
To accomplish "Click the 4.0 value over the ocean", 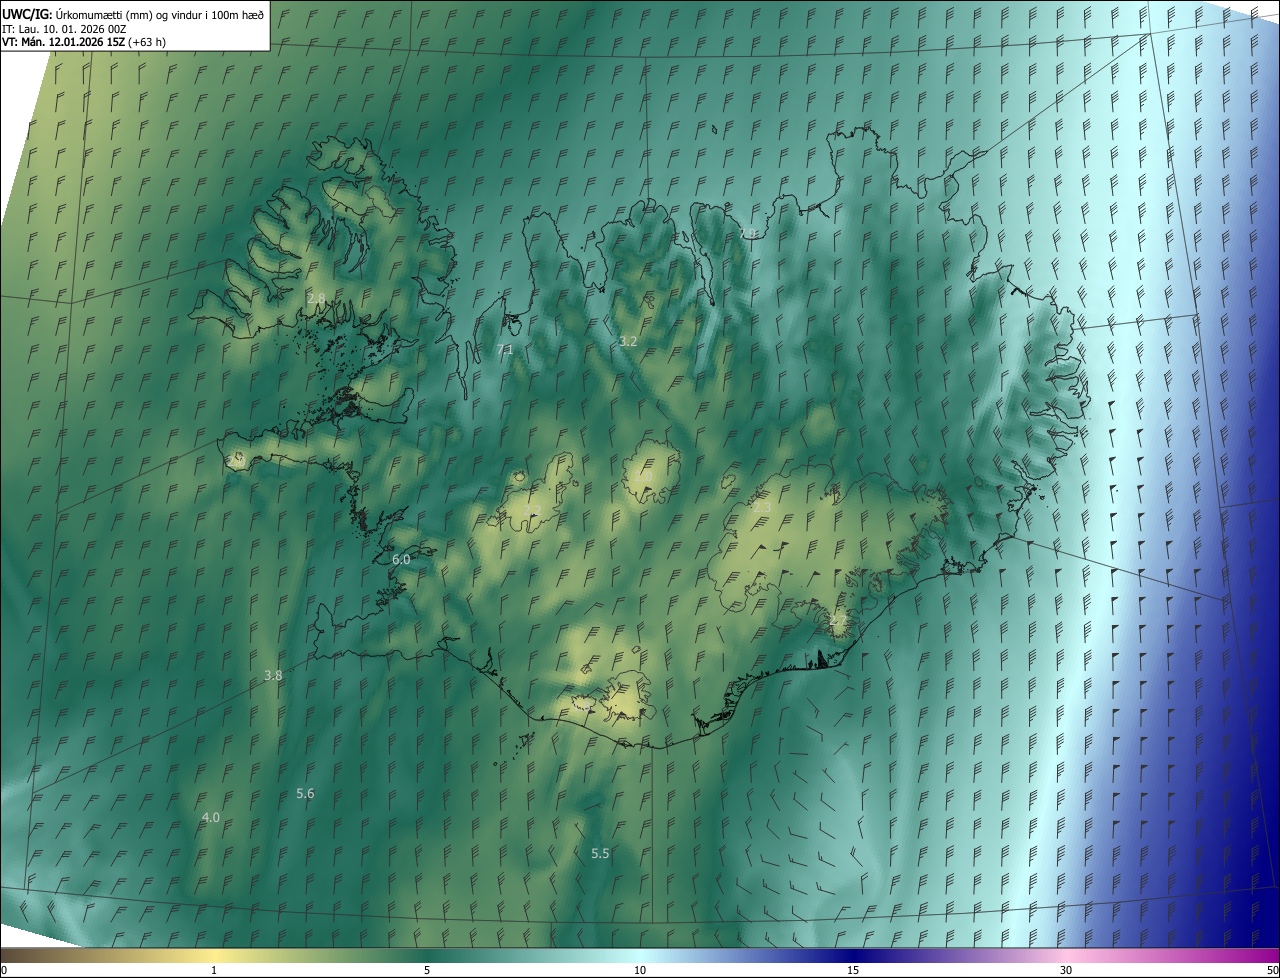I will [x=210, y=818].
